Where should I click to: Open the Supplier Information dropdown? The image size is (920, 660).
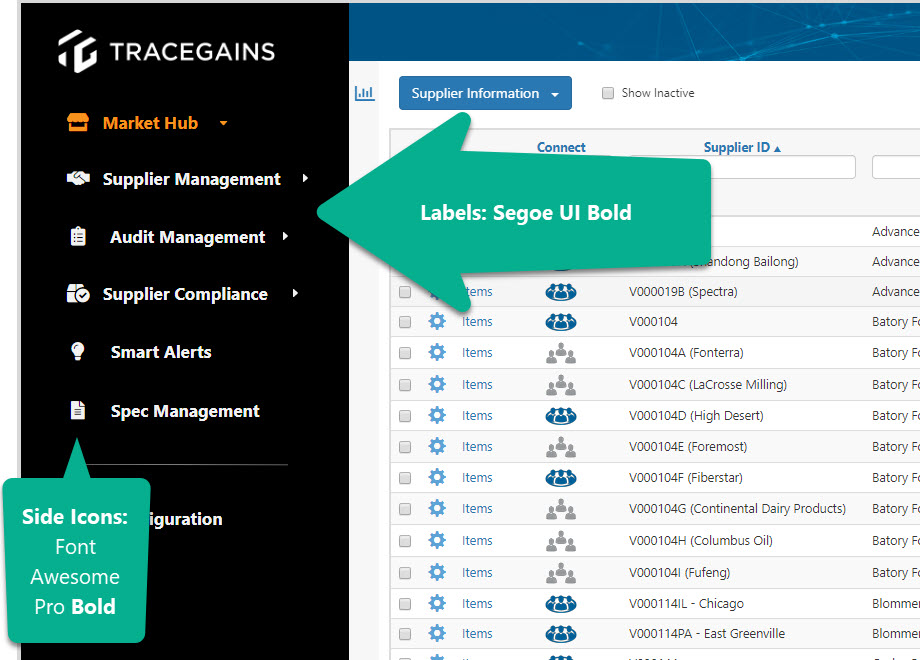pos(485,93)
